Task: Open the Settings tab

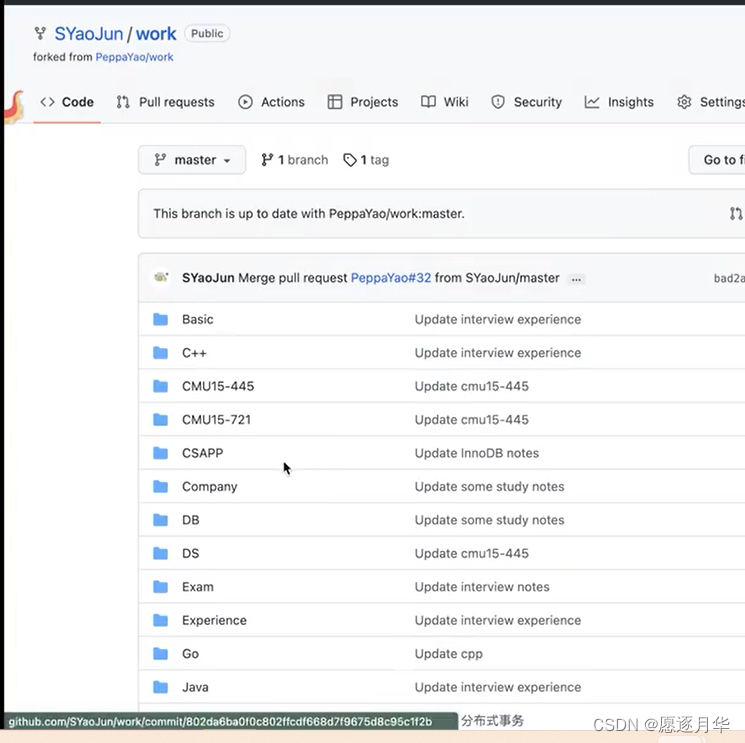Action: (711, 102)
